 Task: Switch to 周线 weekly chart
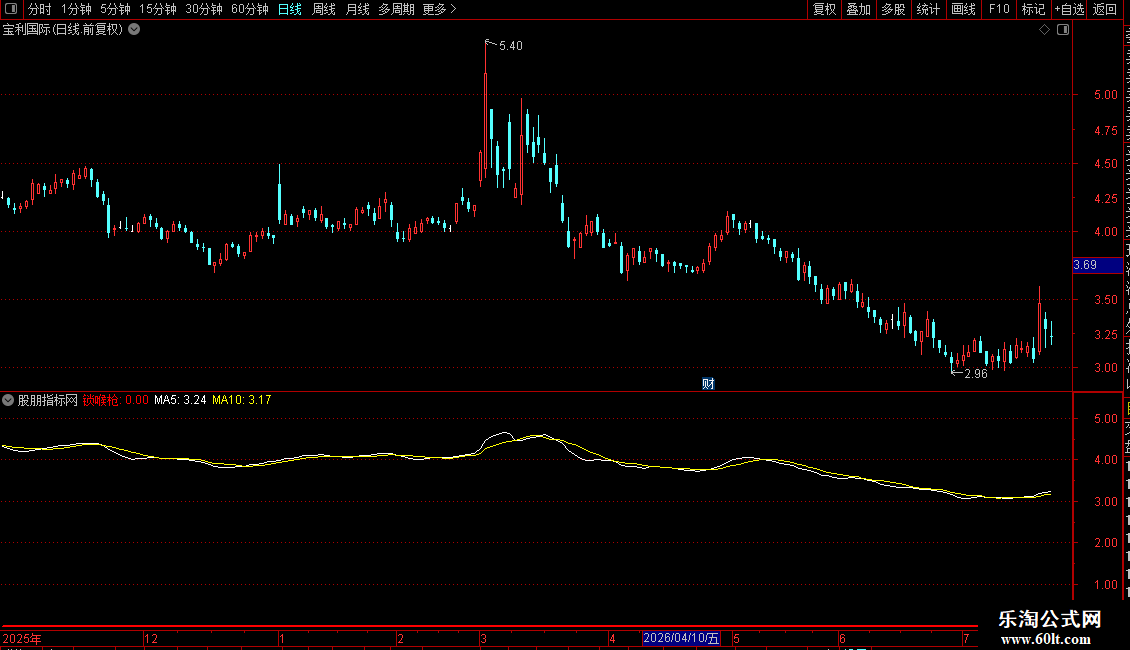(x=324, y=9)
